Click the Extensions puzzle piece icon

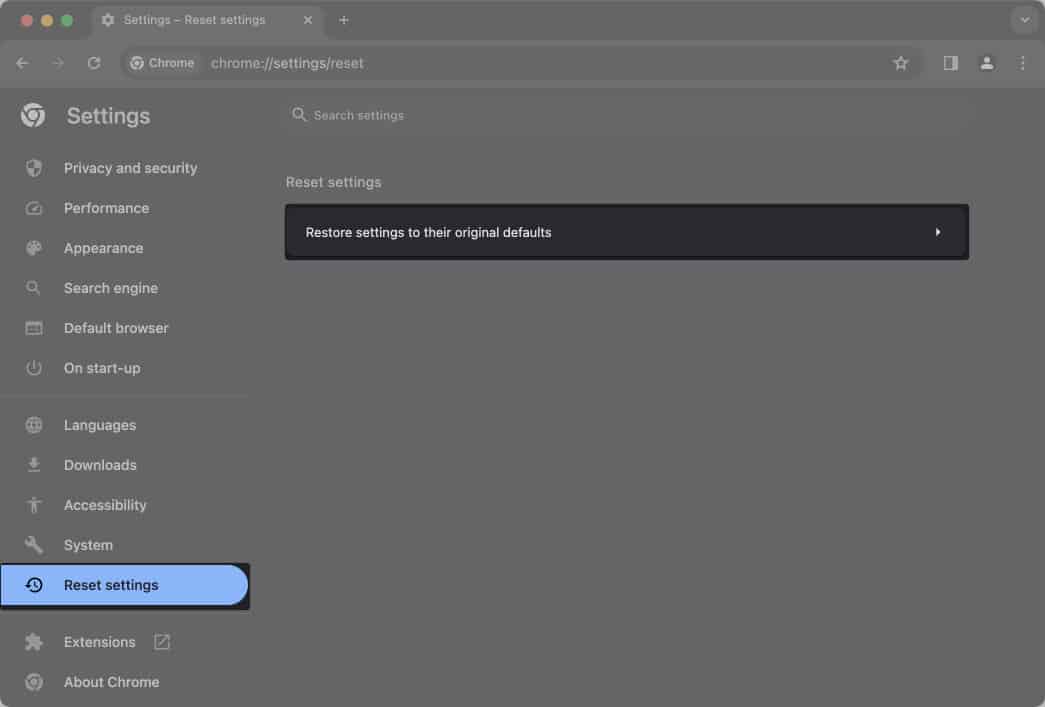pos(34,642)
